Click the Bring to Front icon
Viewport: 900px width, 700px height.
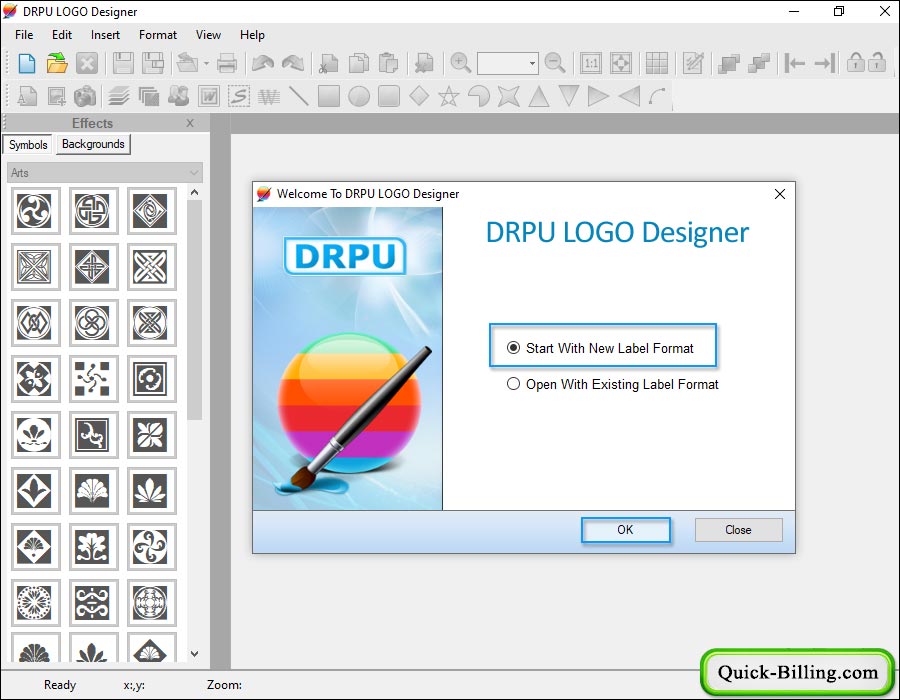coord(728,63)
